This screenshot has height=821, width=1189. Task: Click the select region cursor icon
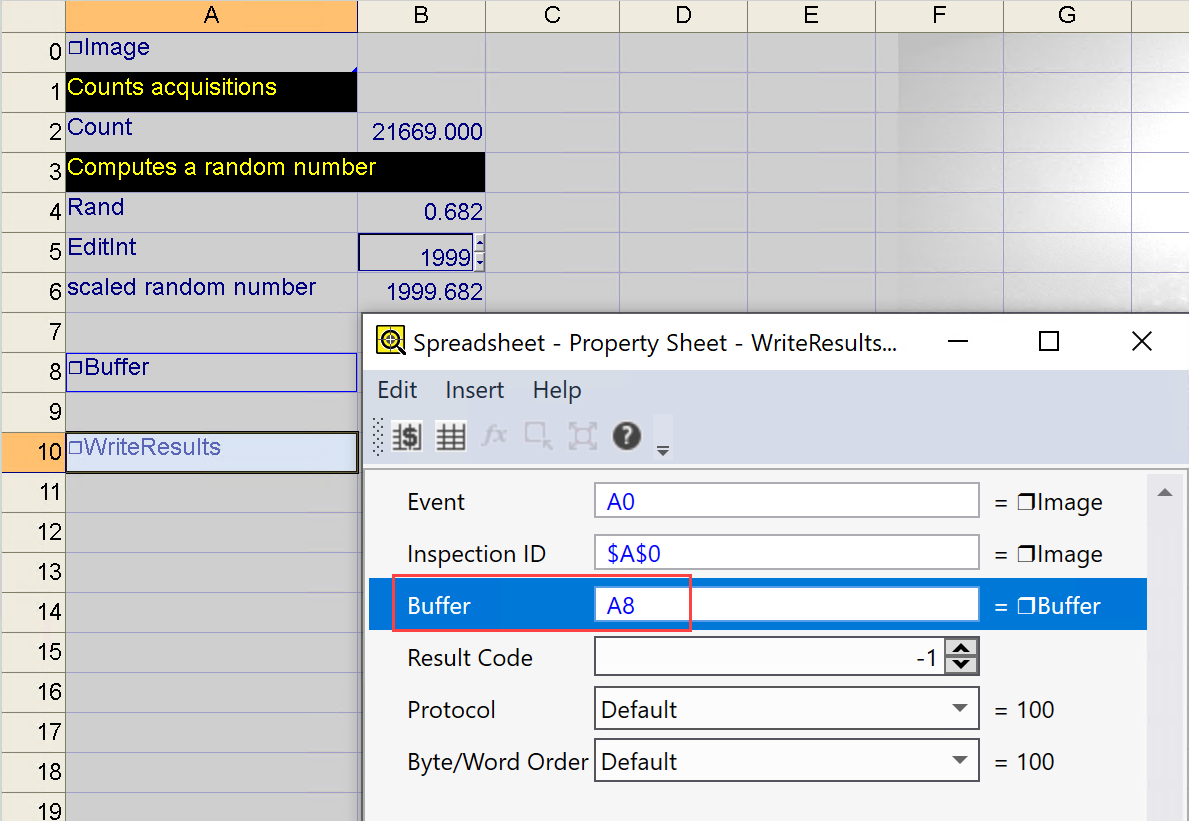(538, 436)
